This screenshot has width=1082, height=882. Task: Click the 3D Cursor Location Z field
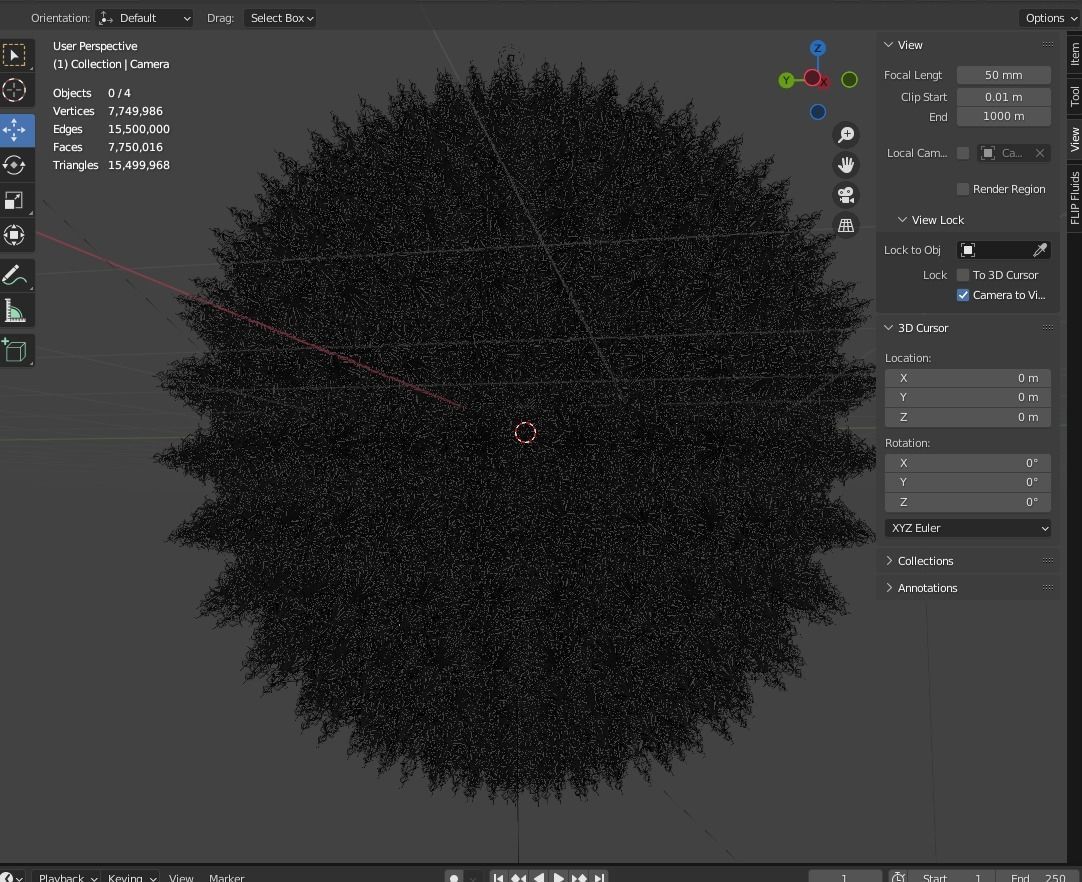pos(967,417)
